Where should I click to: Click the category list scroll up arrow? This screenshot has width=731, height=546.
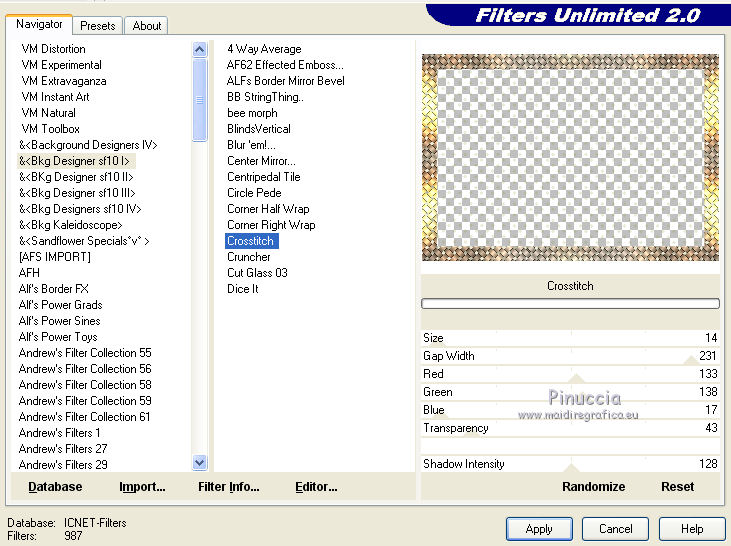[200, 49]
